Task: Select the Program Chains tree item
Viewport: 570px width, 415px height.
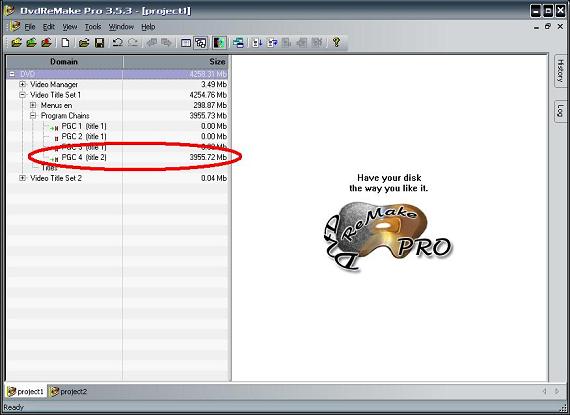Action: click(x=65, y=116)
